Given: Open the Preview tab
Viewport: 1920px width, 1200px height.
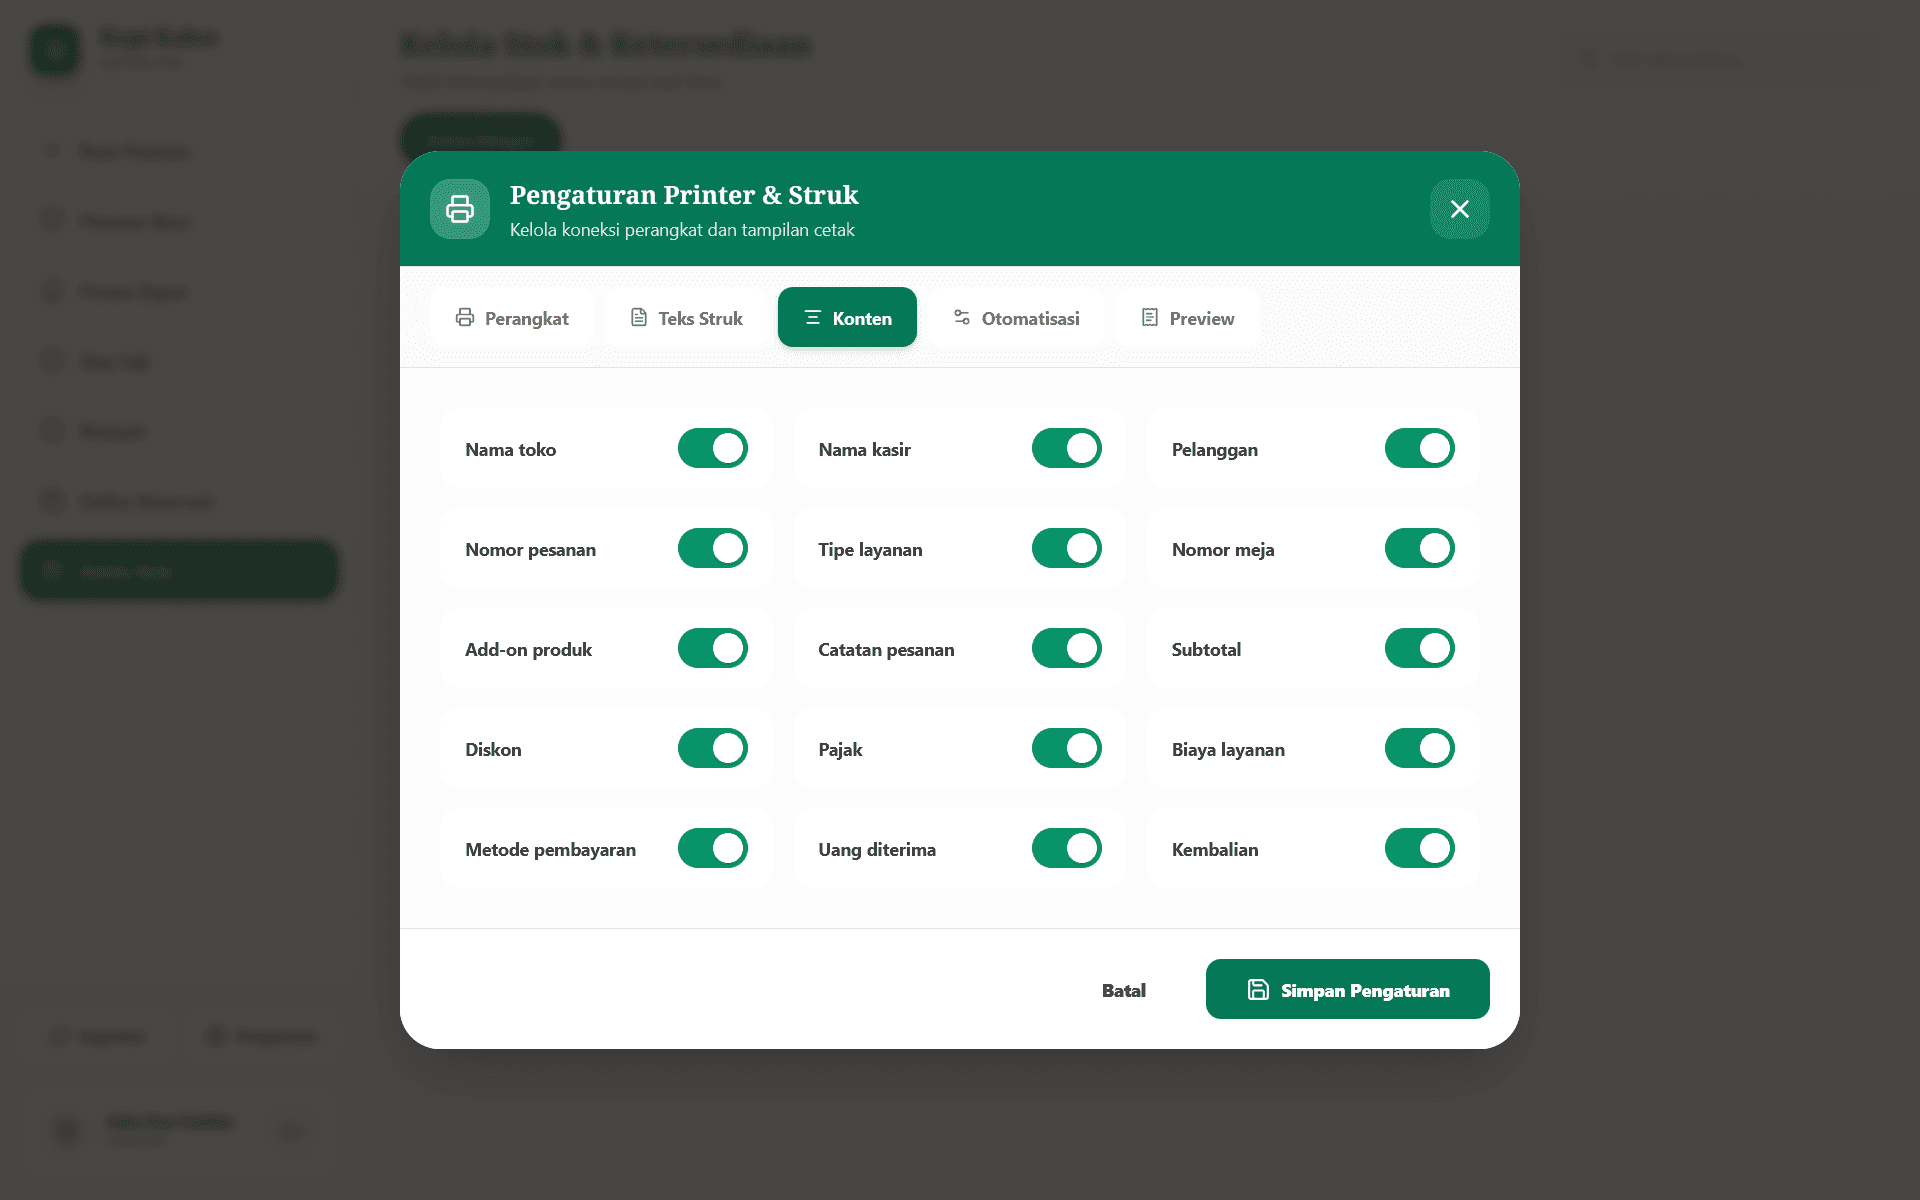Looking at the screenshot, I should (x=1187, y=318).
